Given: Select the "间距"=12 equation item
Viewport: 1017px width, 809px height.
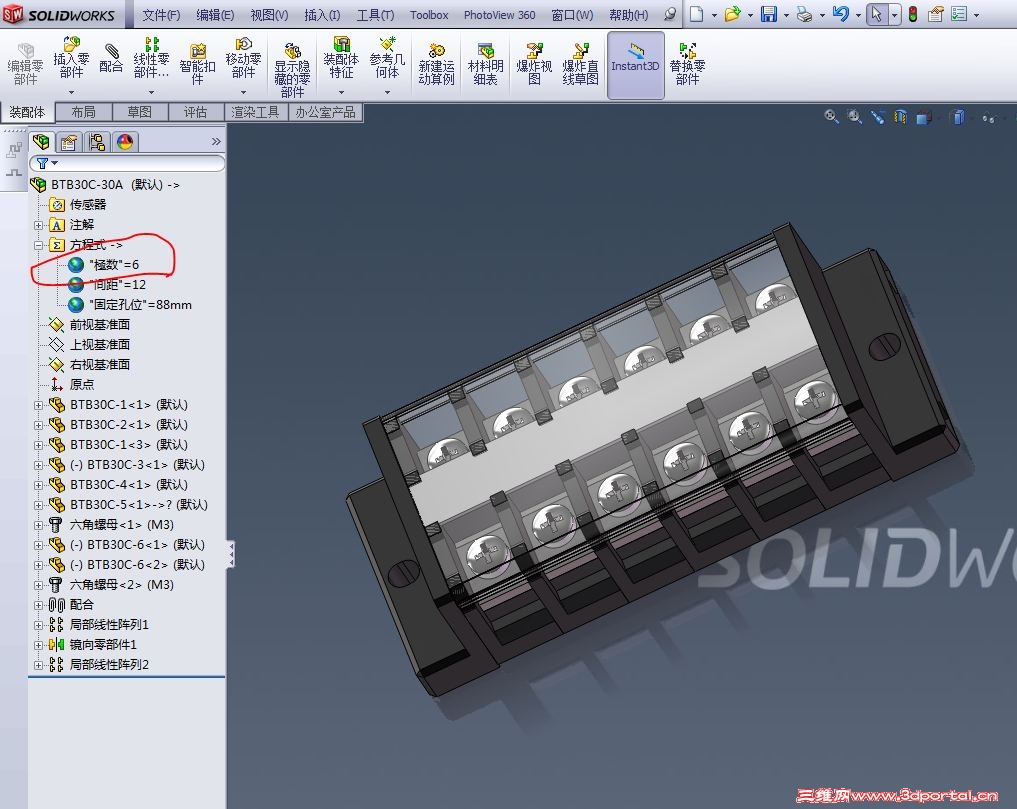Looking at the screenshot, I should tap(107, 285).
